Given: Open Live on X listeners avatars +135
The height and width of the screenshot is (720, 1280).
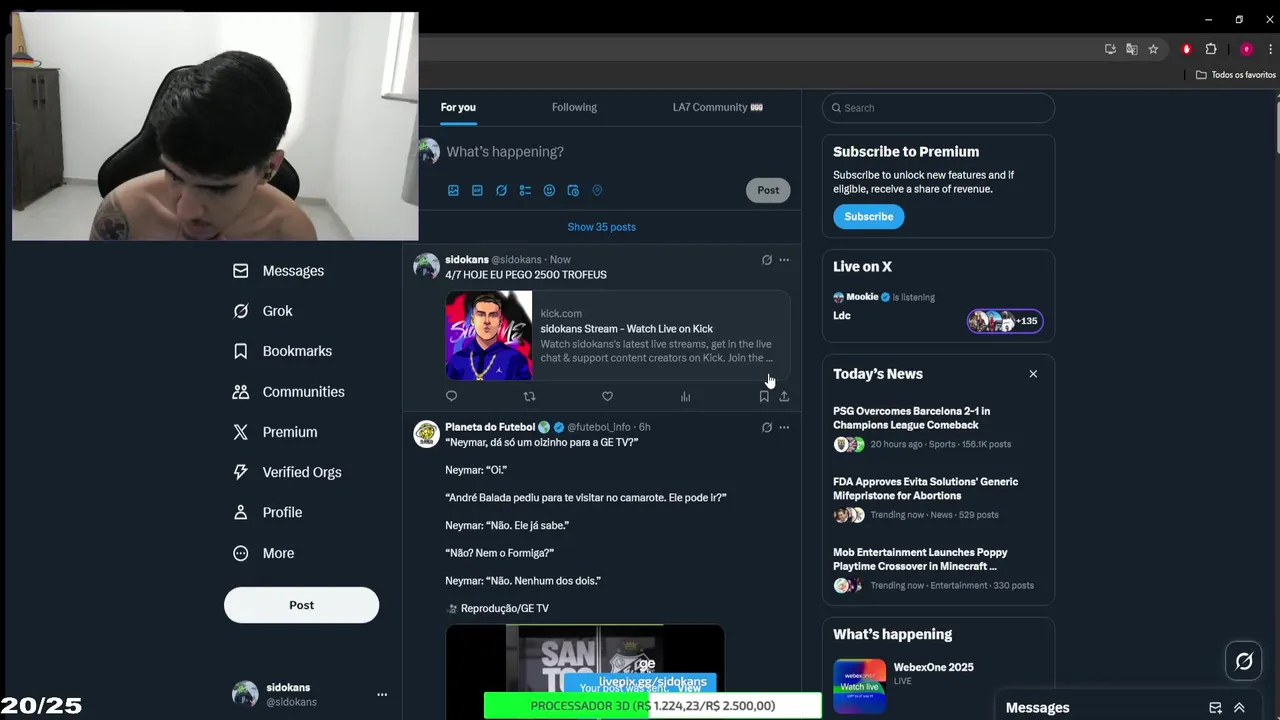Looking at the screenshot, I should click(x=1005, y=321).
